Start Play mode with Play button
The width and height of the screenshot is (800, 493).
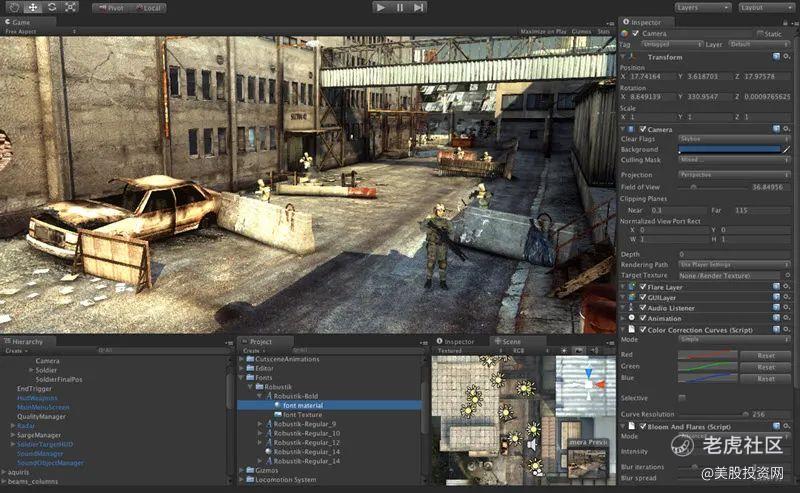click(x=380, y=7)
